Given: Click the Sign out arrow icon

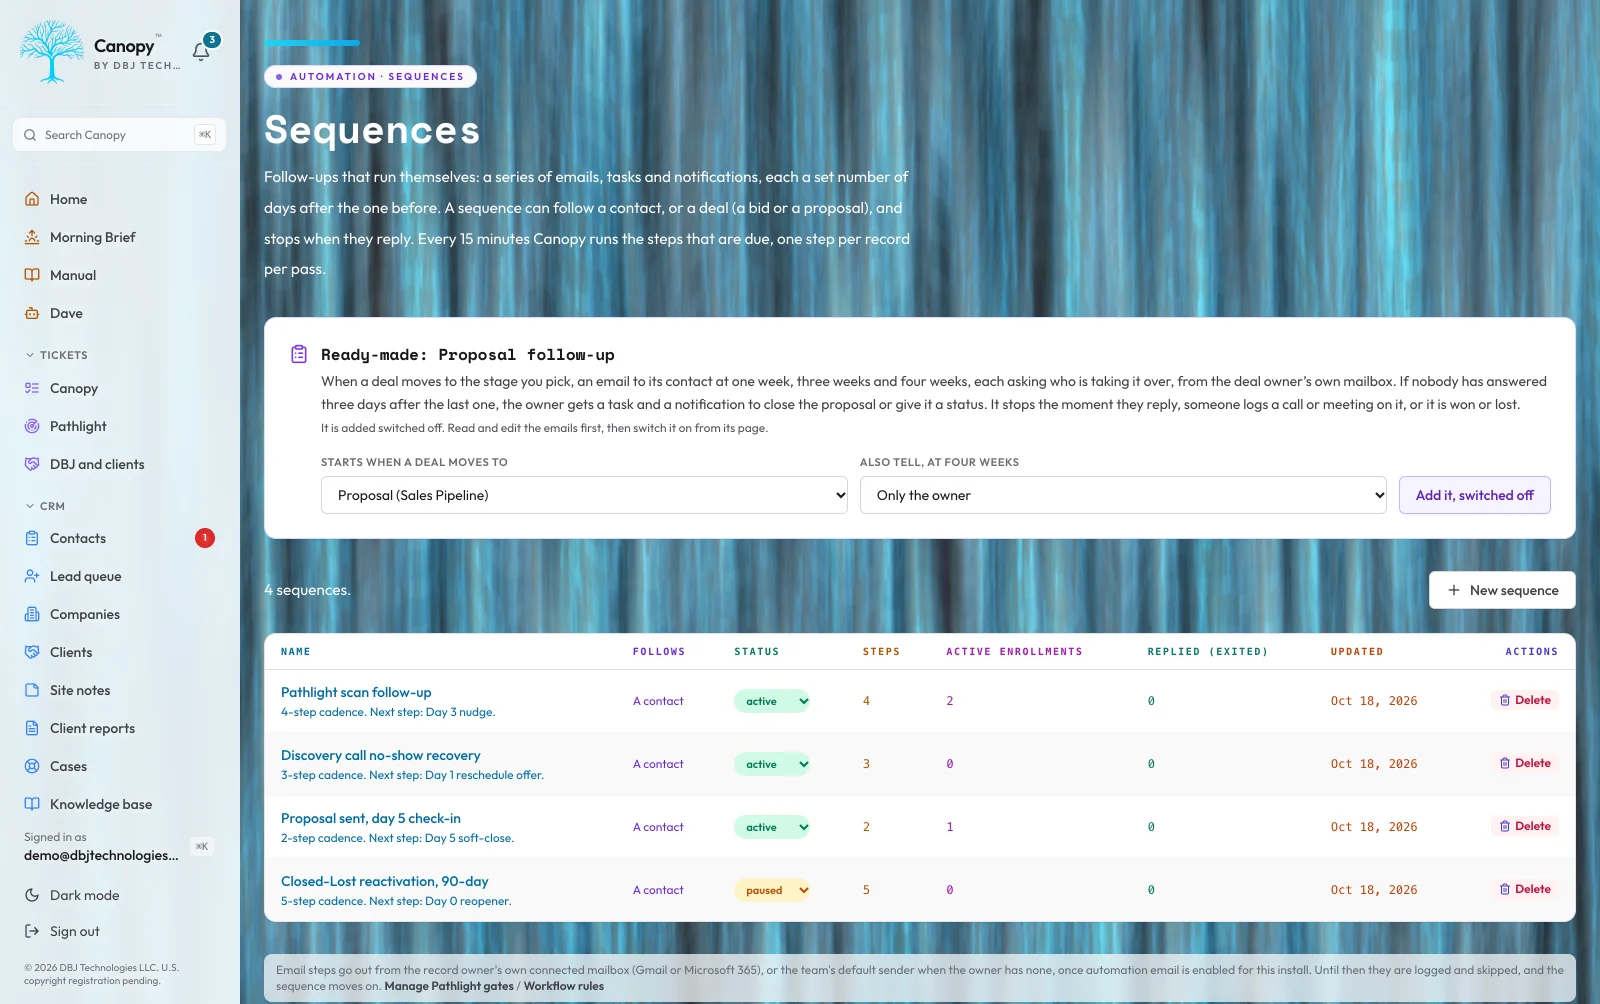Looking at the screenshot, I should pyautogui.click(x=32, y=931).
